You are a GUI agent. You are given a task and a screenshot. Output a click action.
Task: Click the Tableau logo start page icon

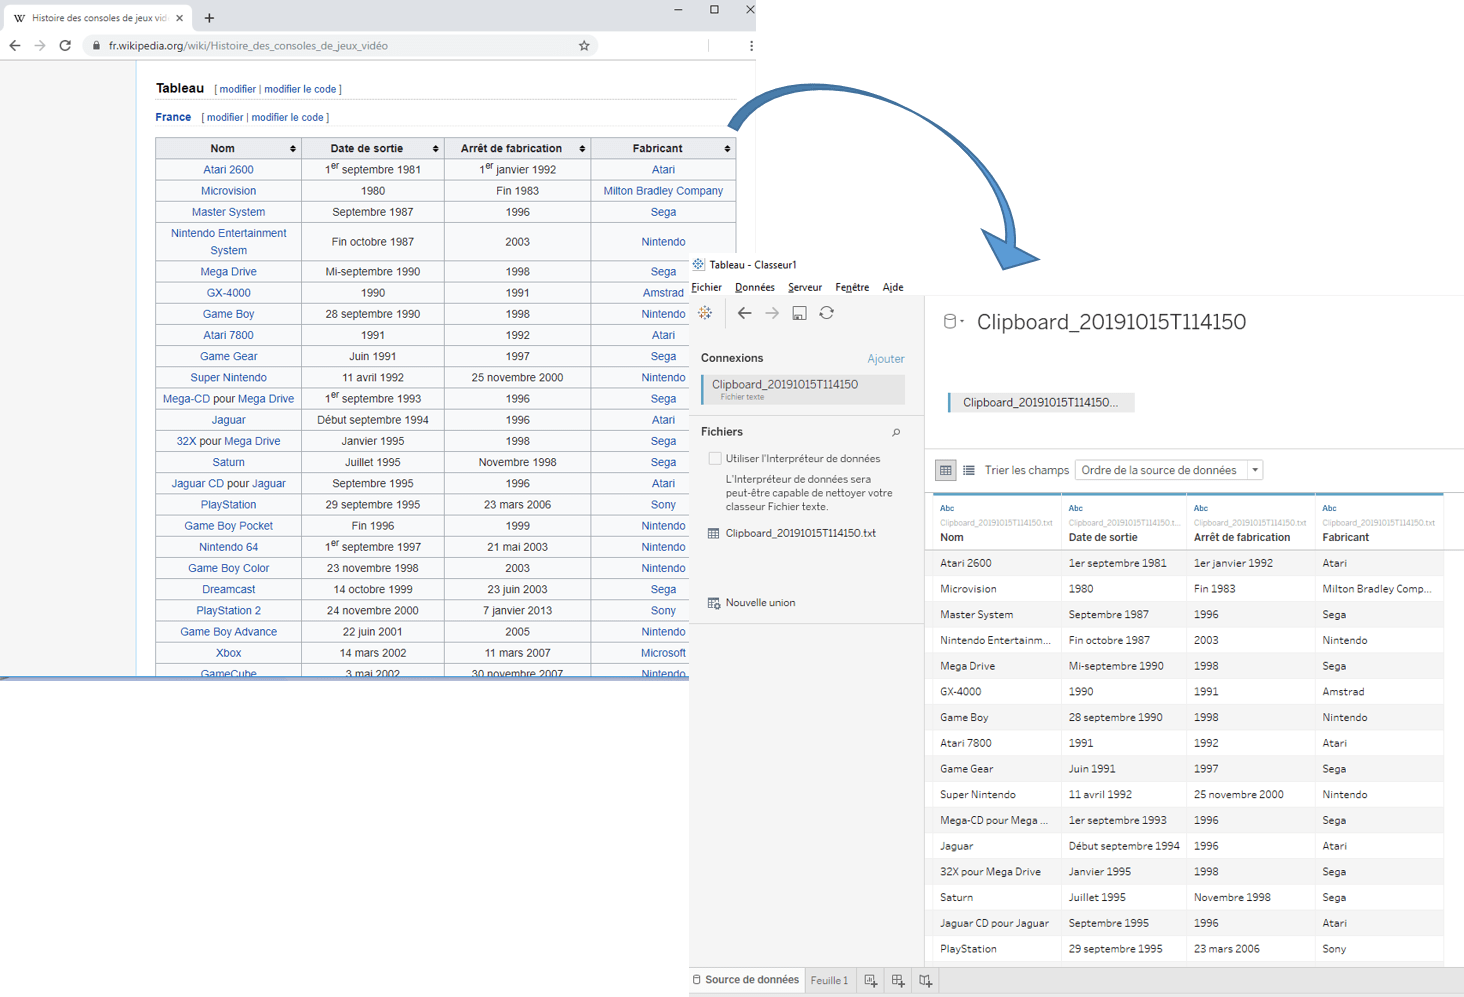tap(705, 313)
